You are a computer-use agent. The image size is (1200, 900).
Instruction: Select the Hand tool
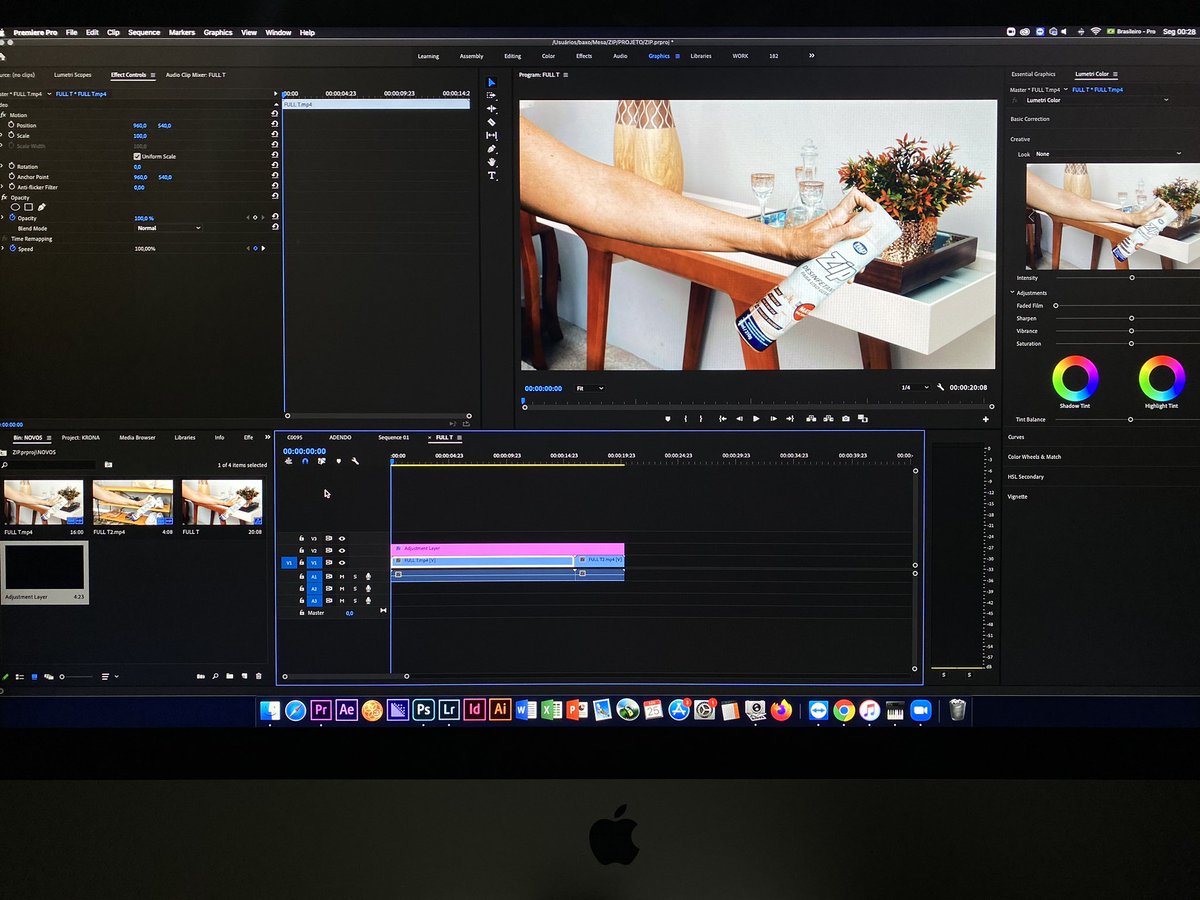click(x=491, y=162)
